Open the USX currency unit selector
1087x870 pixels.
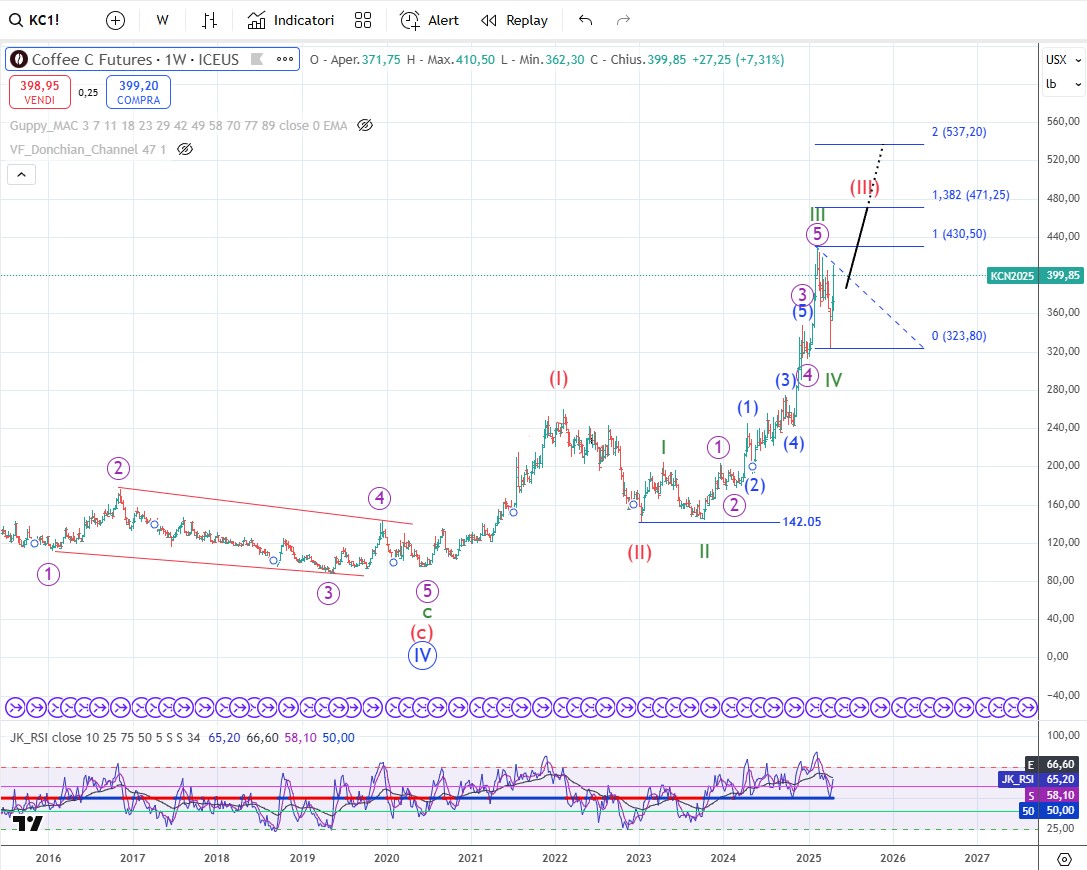tap(1056, 59)
